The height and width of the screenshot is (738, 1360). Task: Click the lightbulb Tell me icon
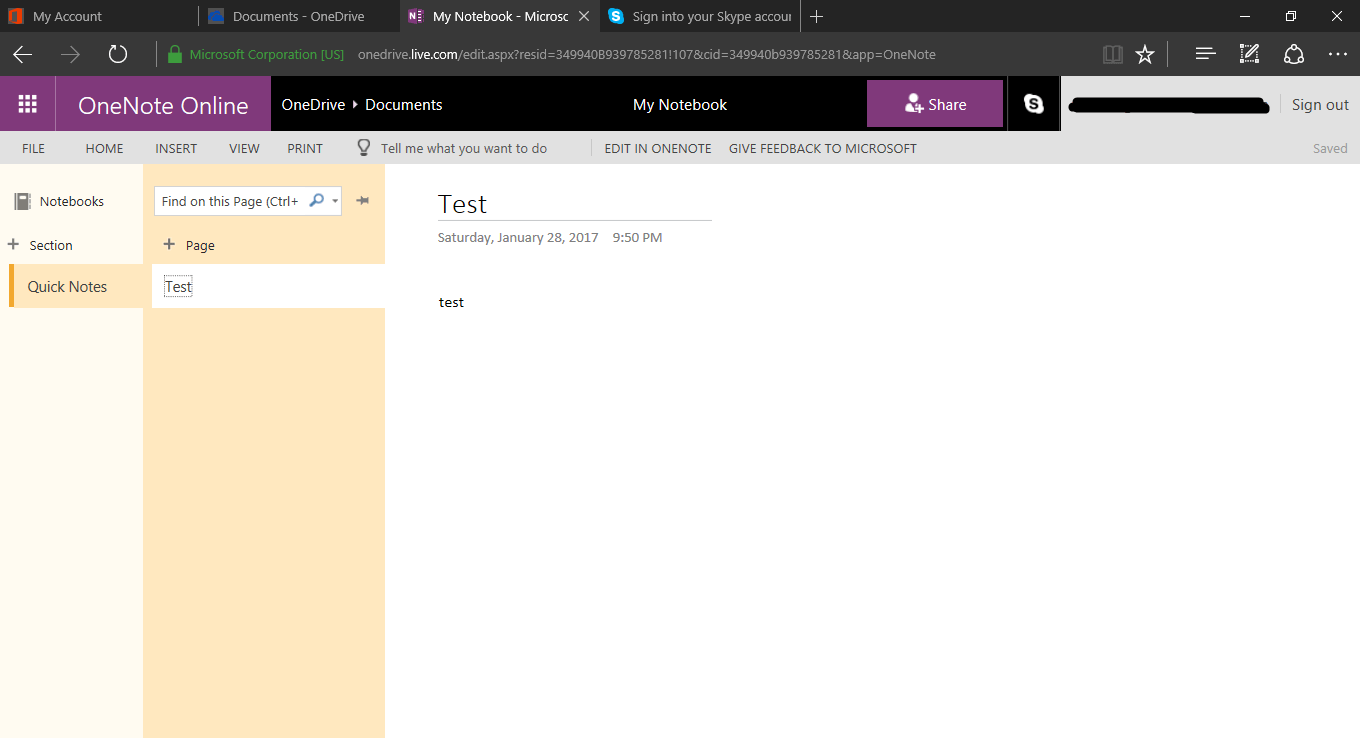(364, 148)
